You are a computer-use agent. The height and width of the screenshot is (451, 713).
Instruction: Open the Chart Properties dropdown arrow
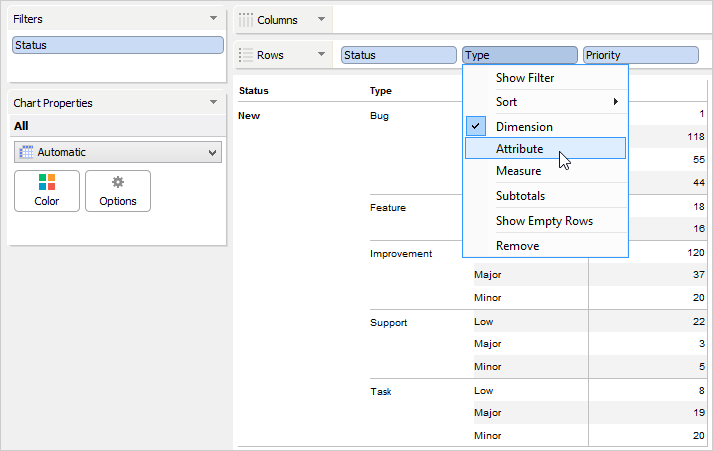(x=213, y=102)
